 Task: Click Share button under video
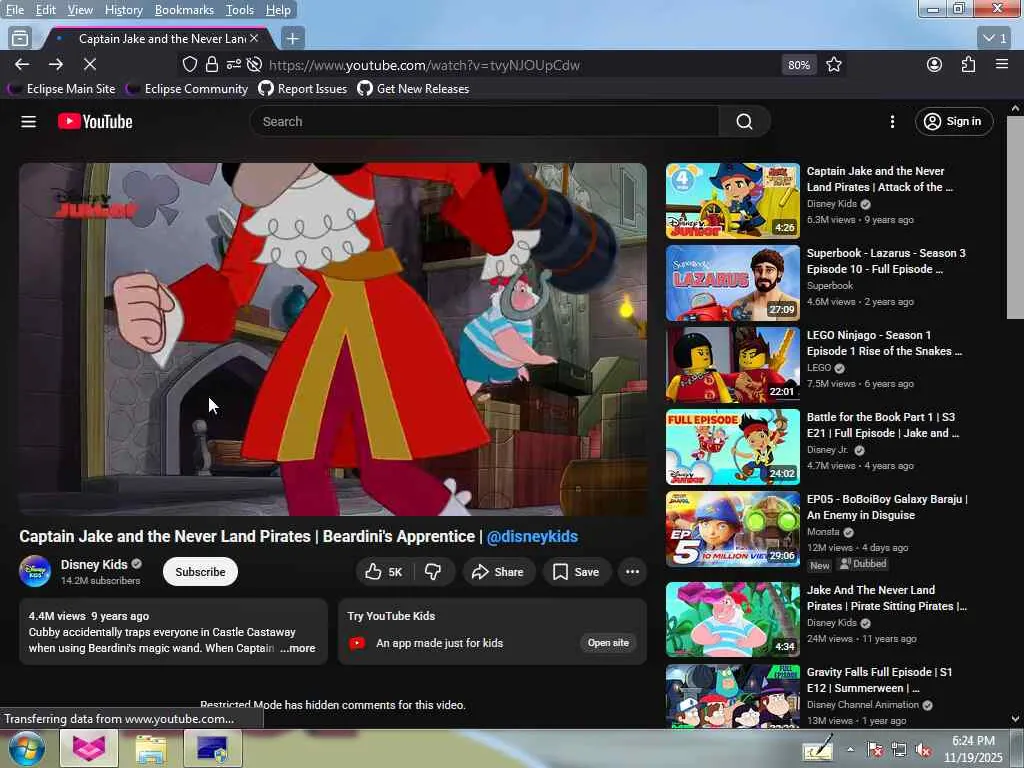498,572
